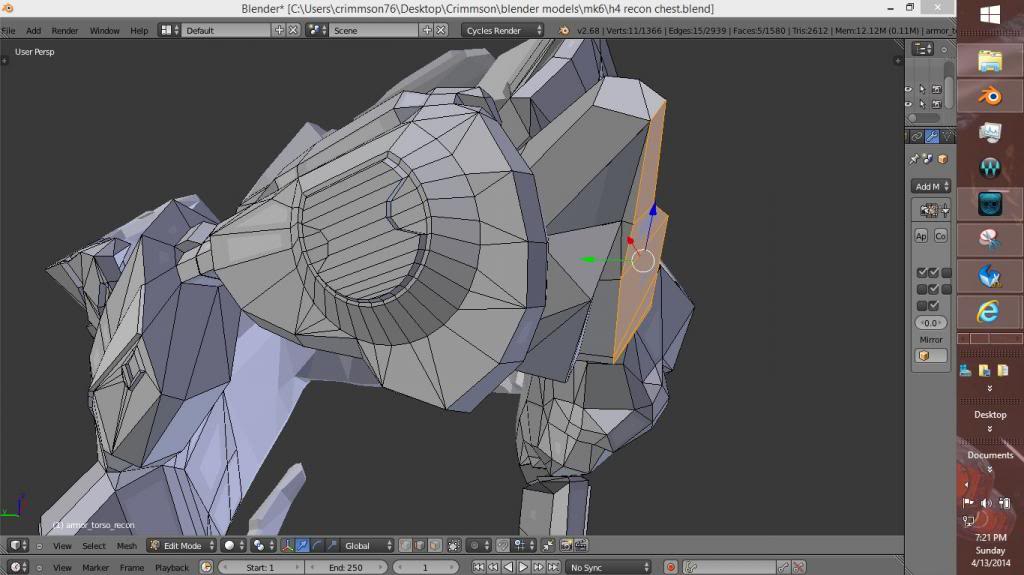
Task: Toggle visibility eye in outliner top row
Action: pyautogui.click(x=909, y=89)
